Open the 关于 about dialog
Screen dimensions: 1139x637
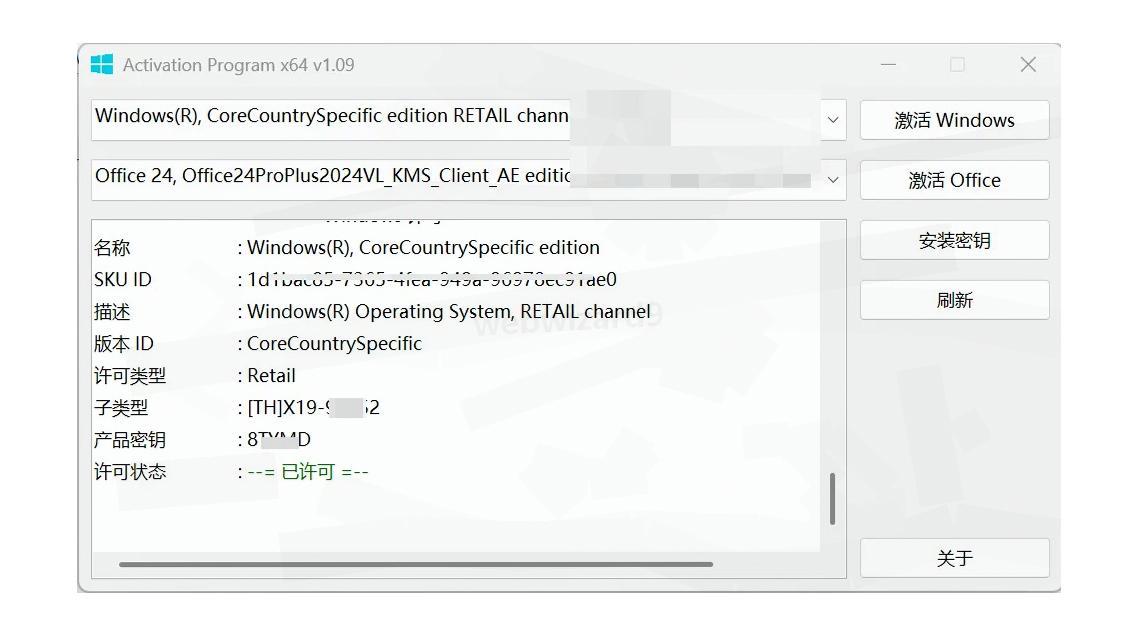coord(954,558)
